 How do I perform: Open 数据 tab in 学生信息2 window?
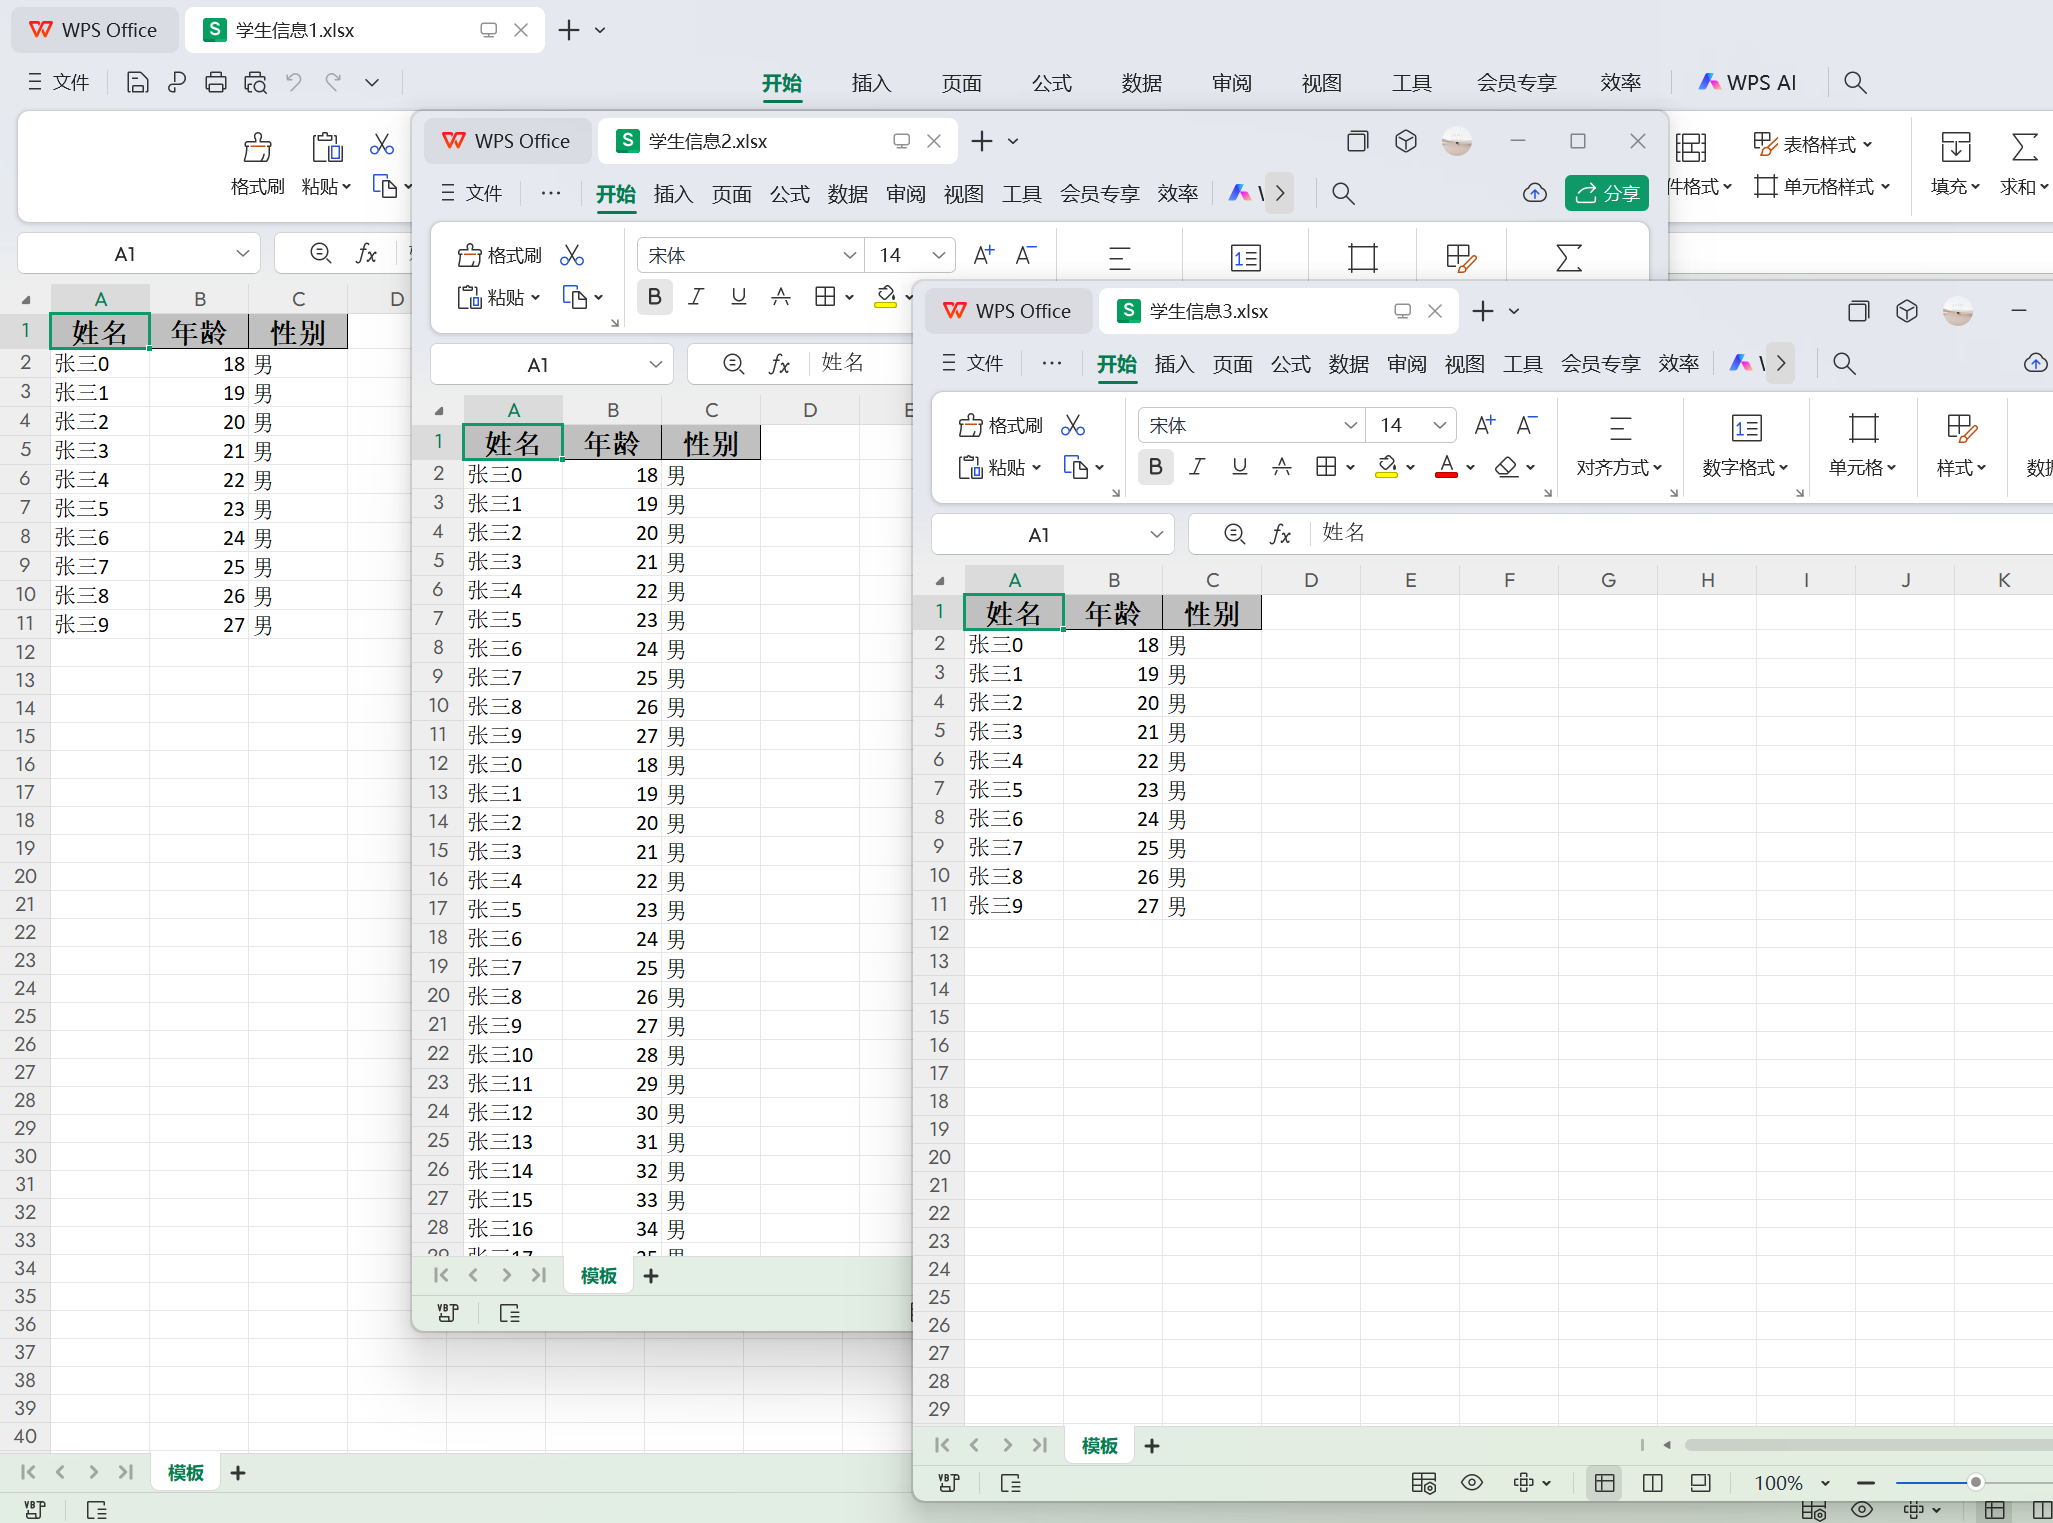tap(847, 194)
